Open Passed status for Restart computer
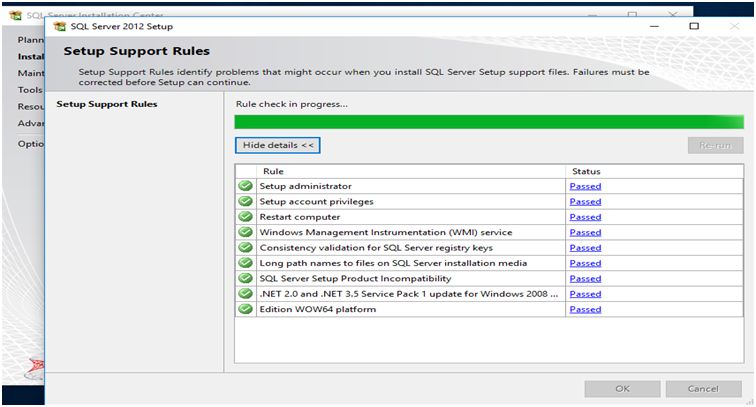The height and width of the screenshot is (407, 756). click(x=585, y=217)
